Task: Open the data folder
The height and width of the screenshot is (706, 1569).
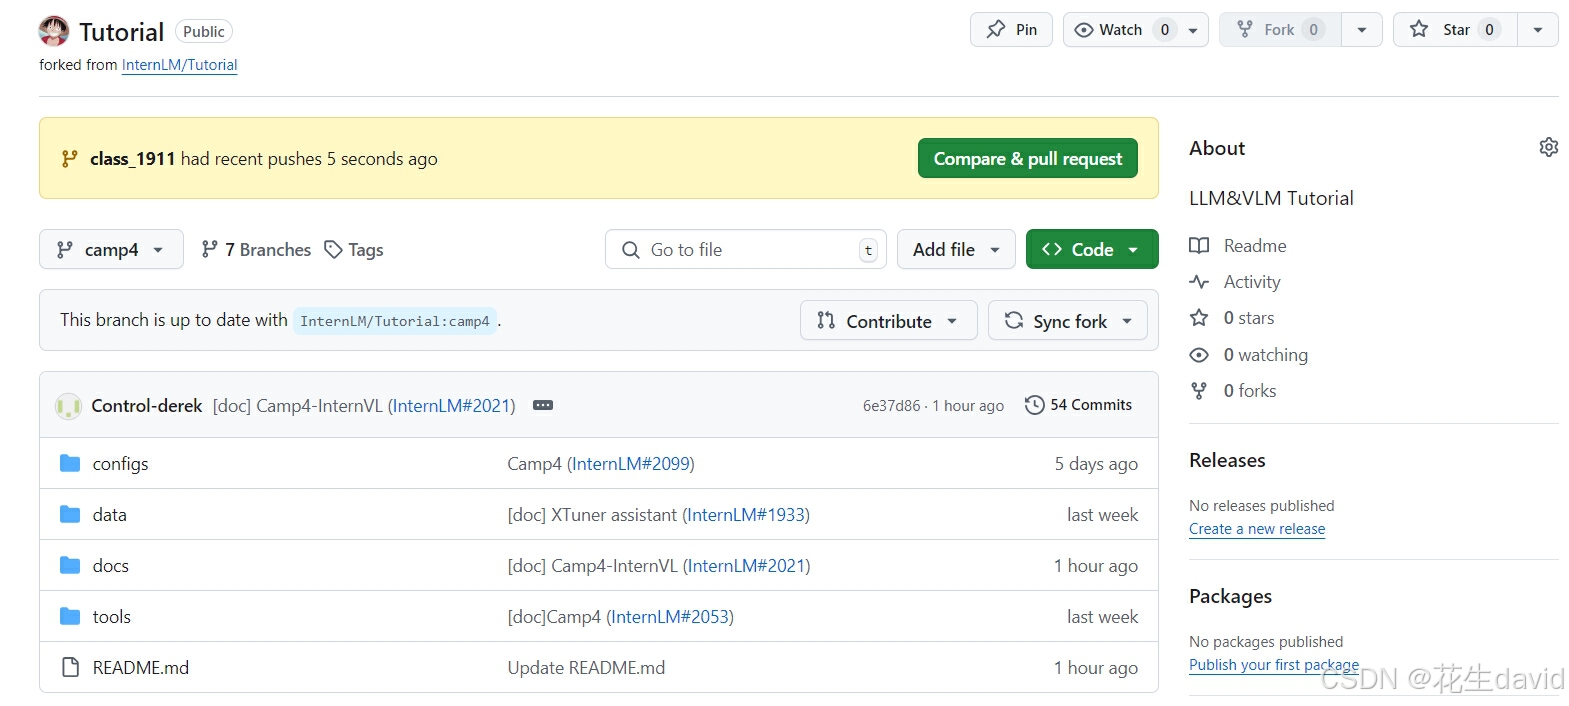Action: (109, 515)
